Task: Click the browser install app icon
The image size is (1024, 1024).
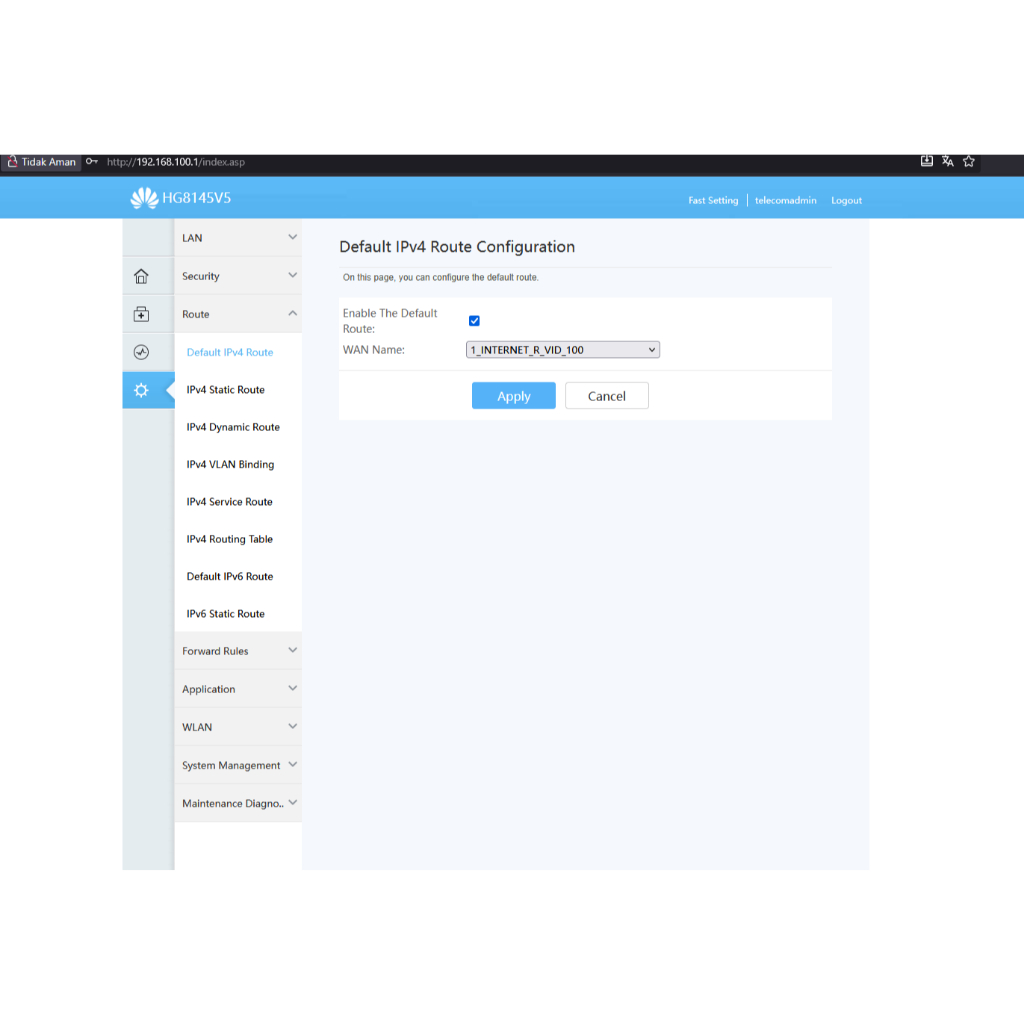Action: [927, 161]
